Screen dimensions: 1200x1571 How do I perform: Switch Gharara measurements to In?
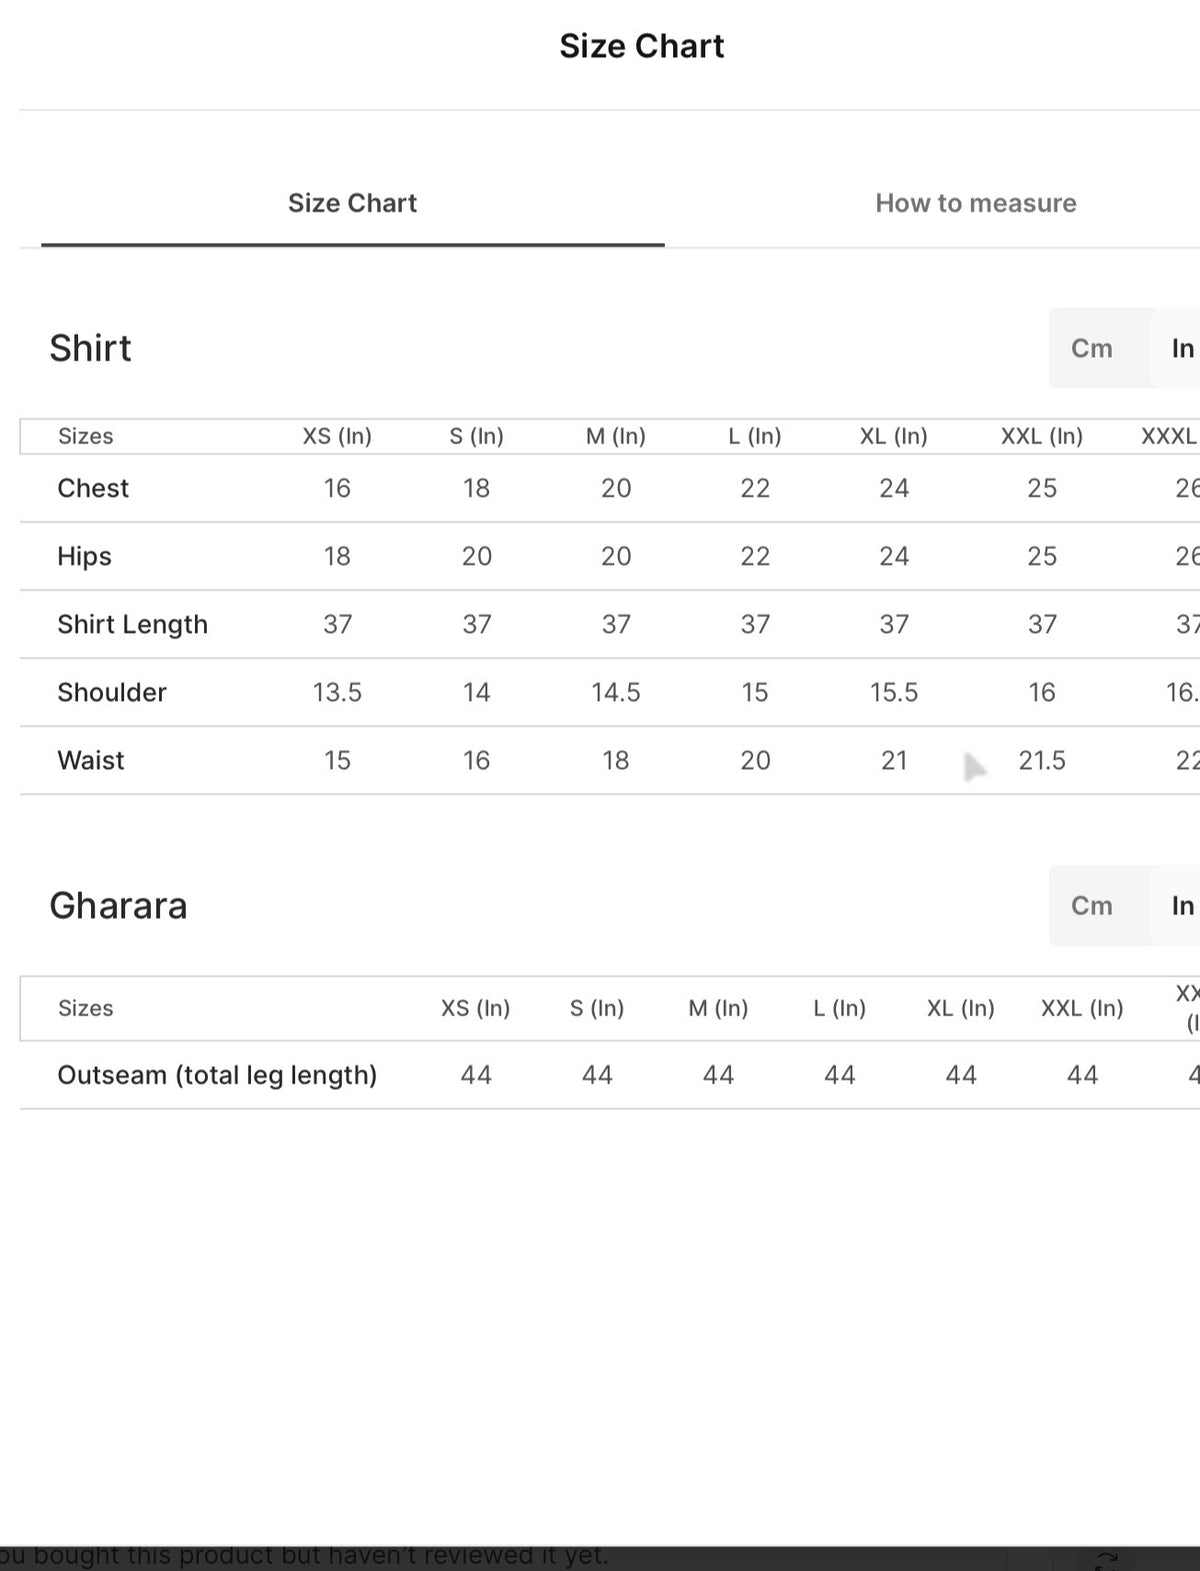pos(1182,906)
